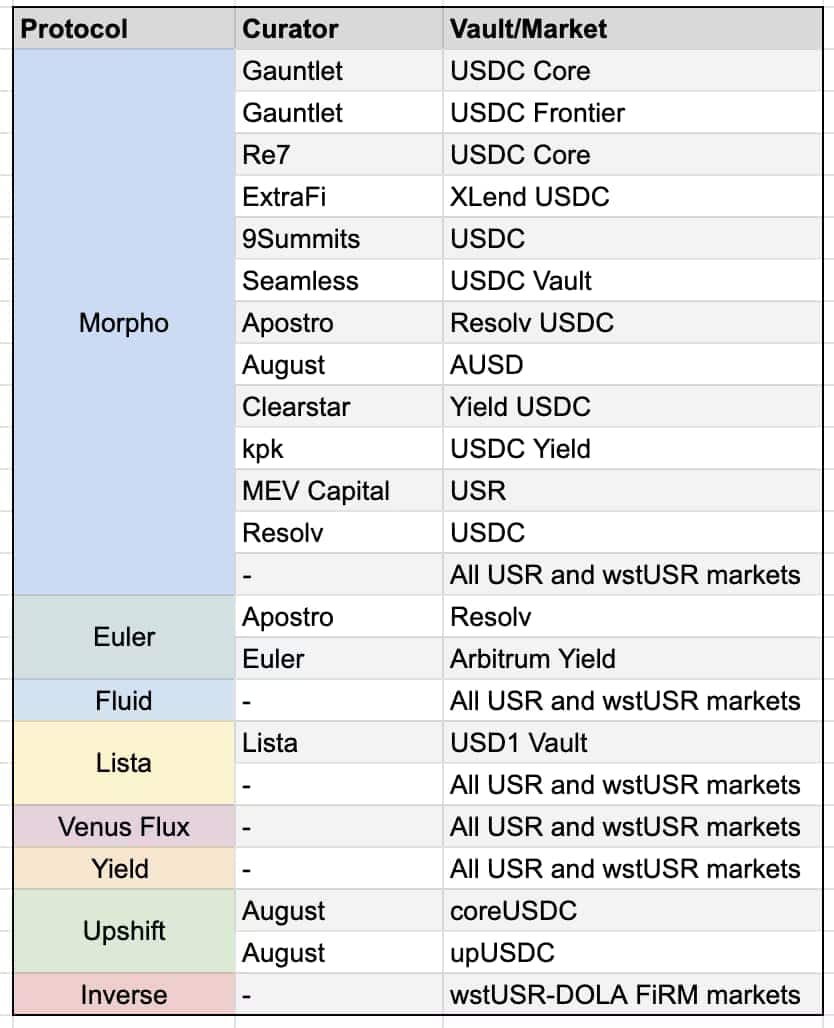
Task: Select the Resolv USDC vault cell
Action: (532, 323)
